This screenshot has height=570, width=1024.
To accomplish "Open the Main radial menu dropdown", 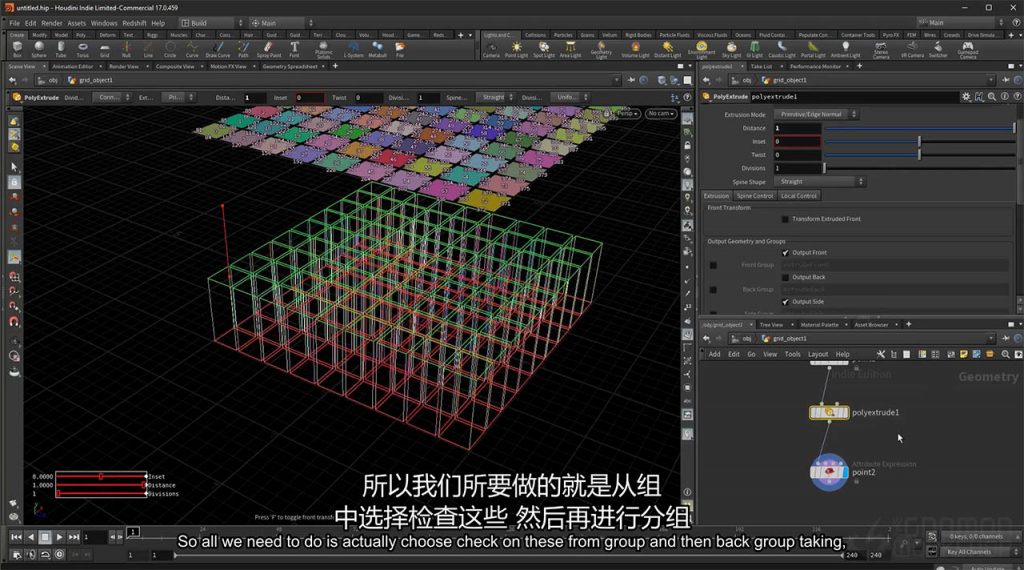I will tap(281, 23).
